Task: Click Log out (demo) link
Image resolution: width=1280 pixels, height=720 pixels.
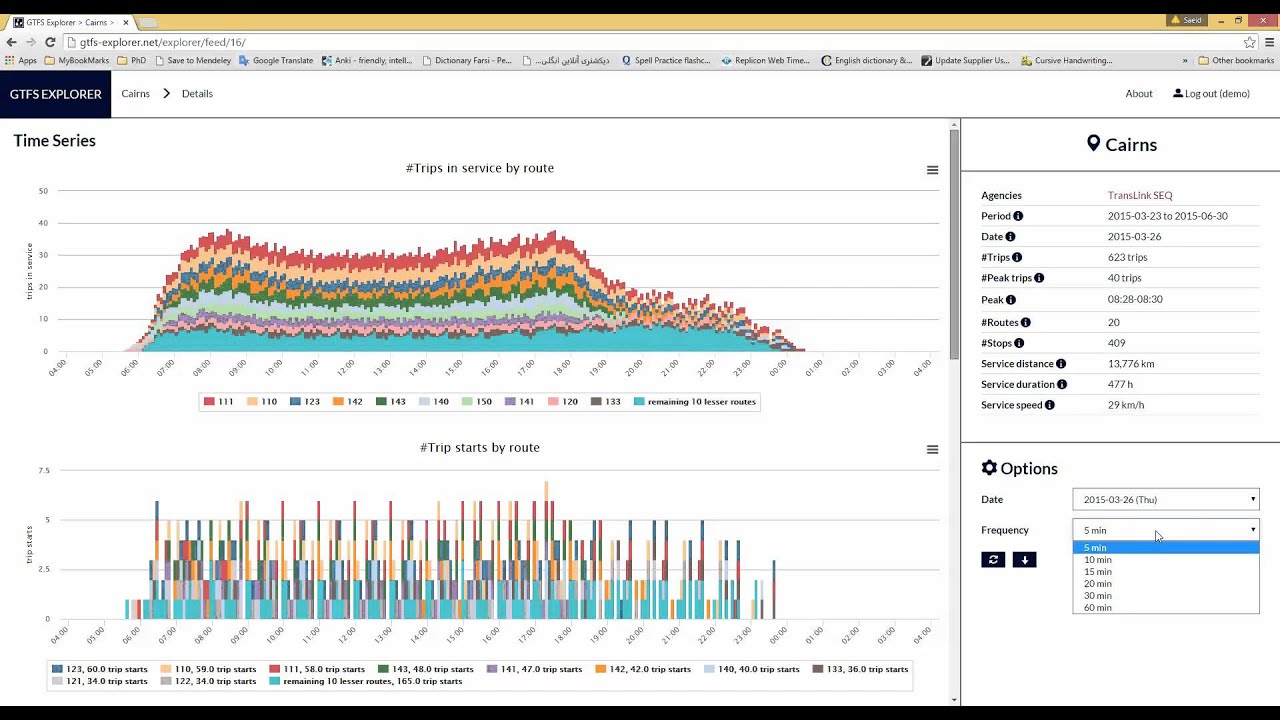Action: 1211,94
